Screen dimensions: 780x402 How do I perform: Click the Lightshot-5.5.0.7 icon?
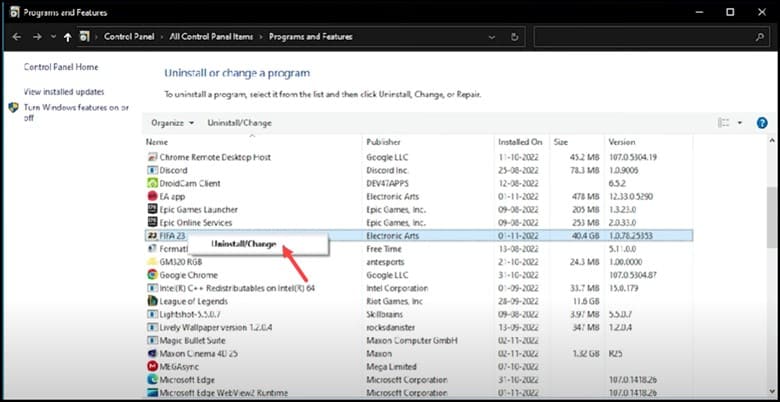pos(153,314)
